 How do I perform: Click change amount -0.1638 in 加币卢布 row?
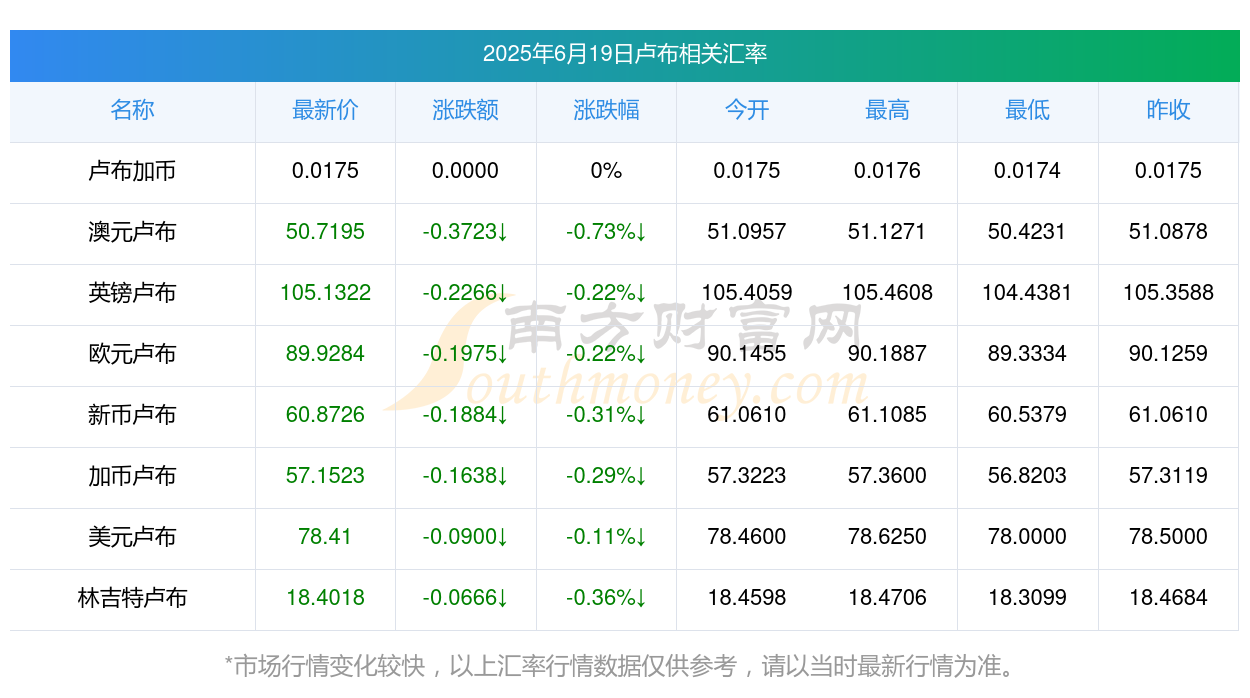pyautogui.click(x=466, y=476)
